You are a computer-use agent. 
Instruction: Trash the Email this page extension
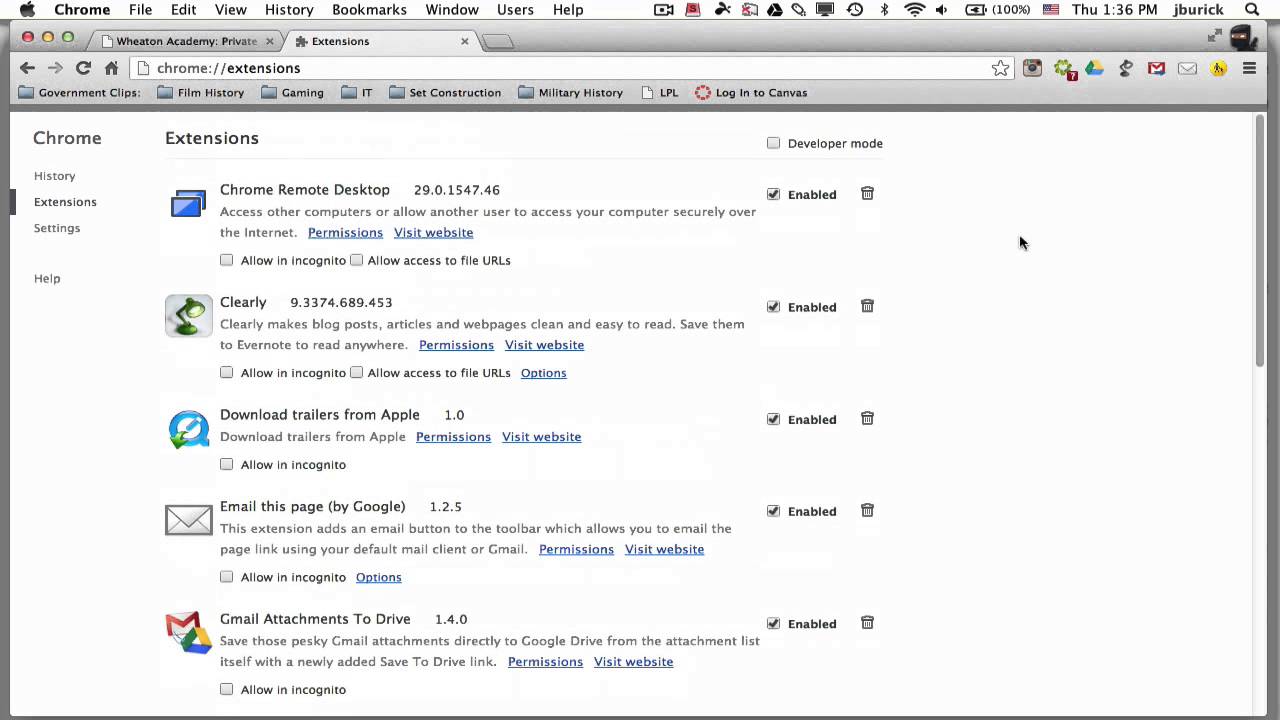click(x=867, y=510)
